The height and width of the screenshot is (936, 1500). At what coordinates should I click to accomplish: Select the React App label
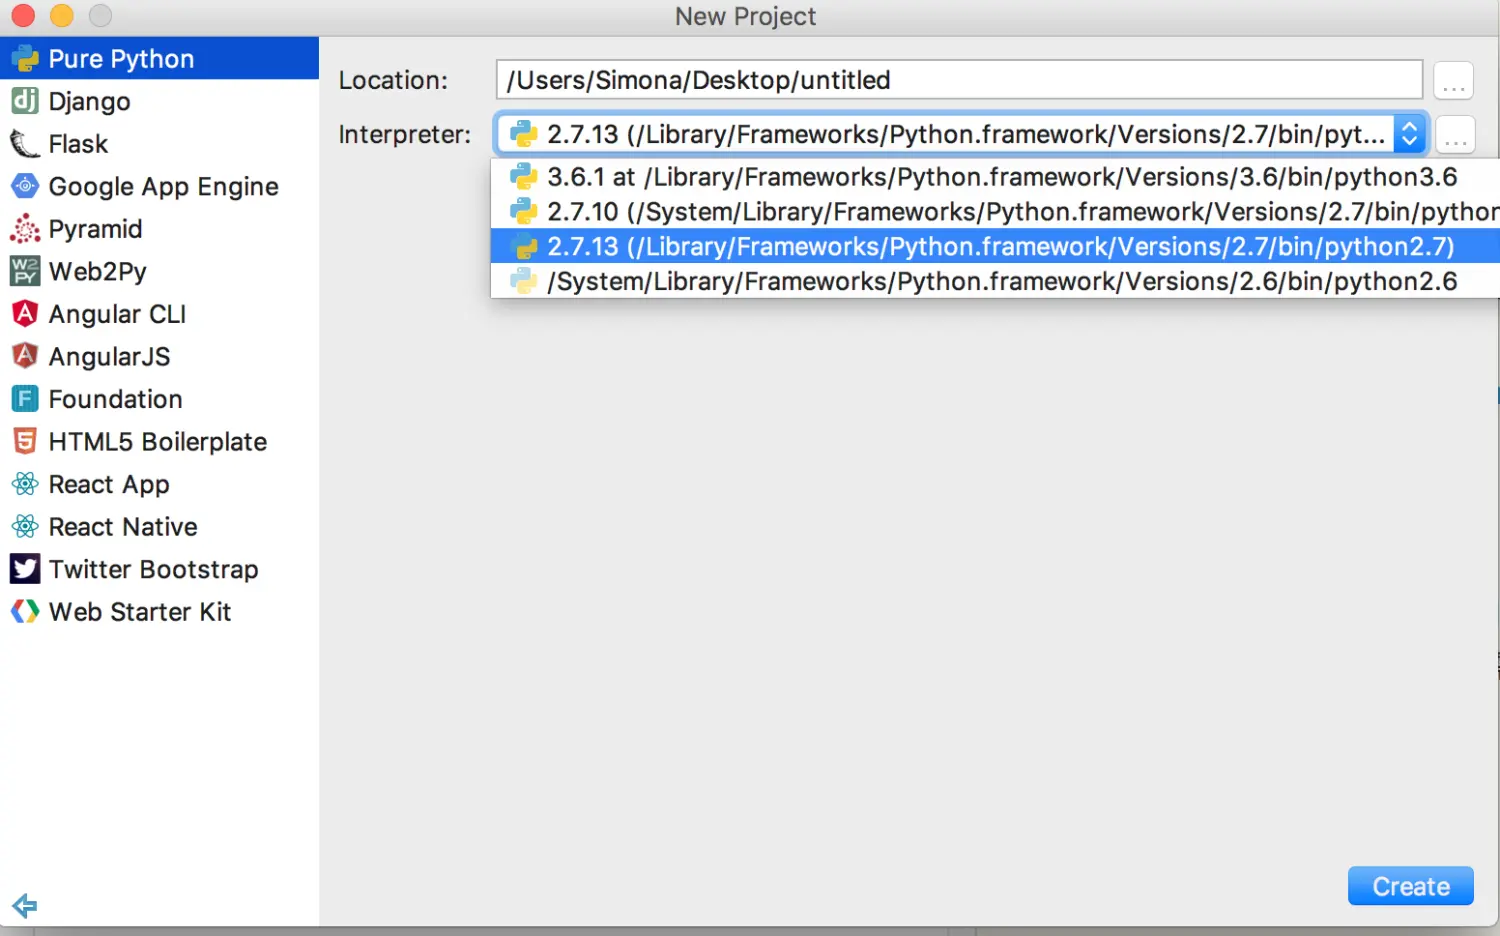109,484
